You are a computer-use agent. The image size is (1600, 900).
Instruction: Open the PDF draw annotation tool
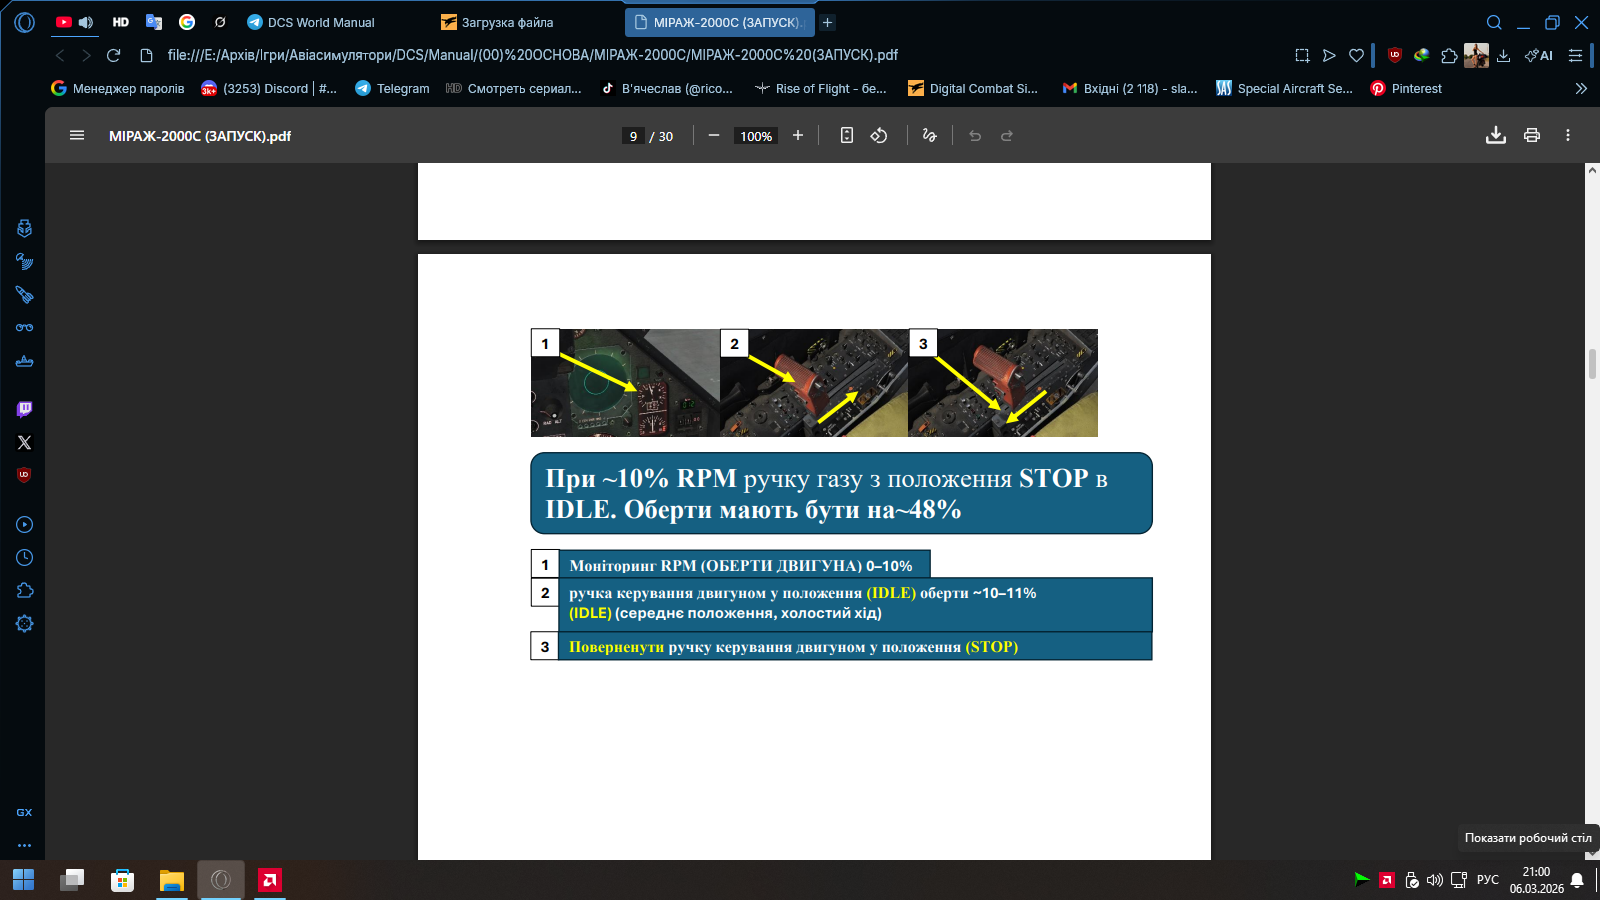coord(929,136)
